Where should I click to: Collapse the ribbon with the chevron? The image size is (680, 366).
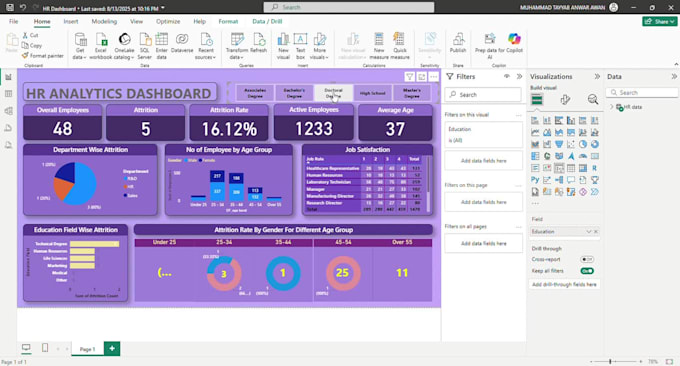point(676,64)
